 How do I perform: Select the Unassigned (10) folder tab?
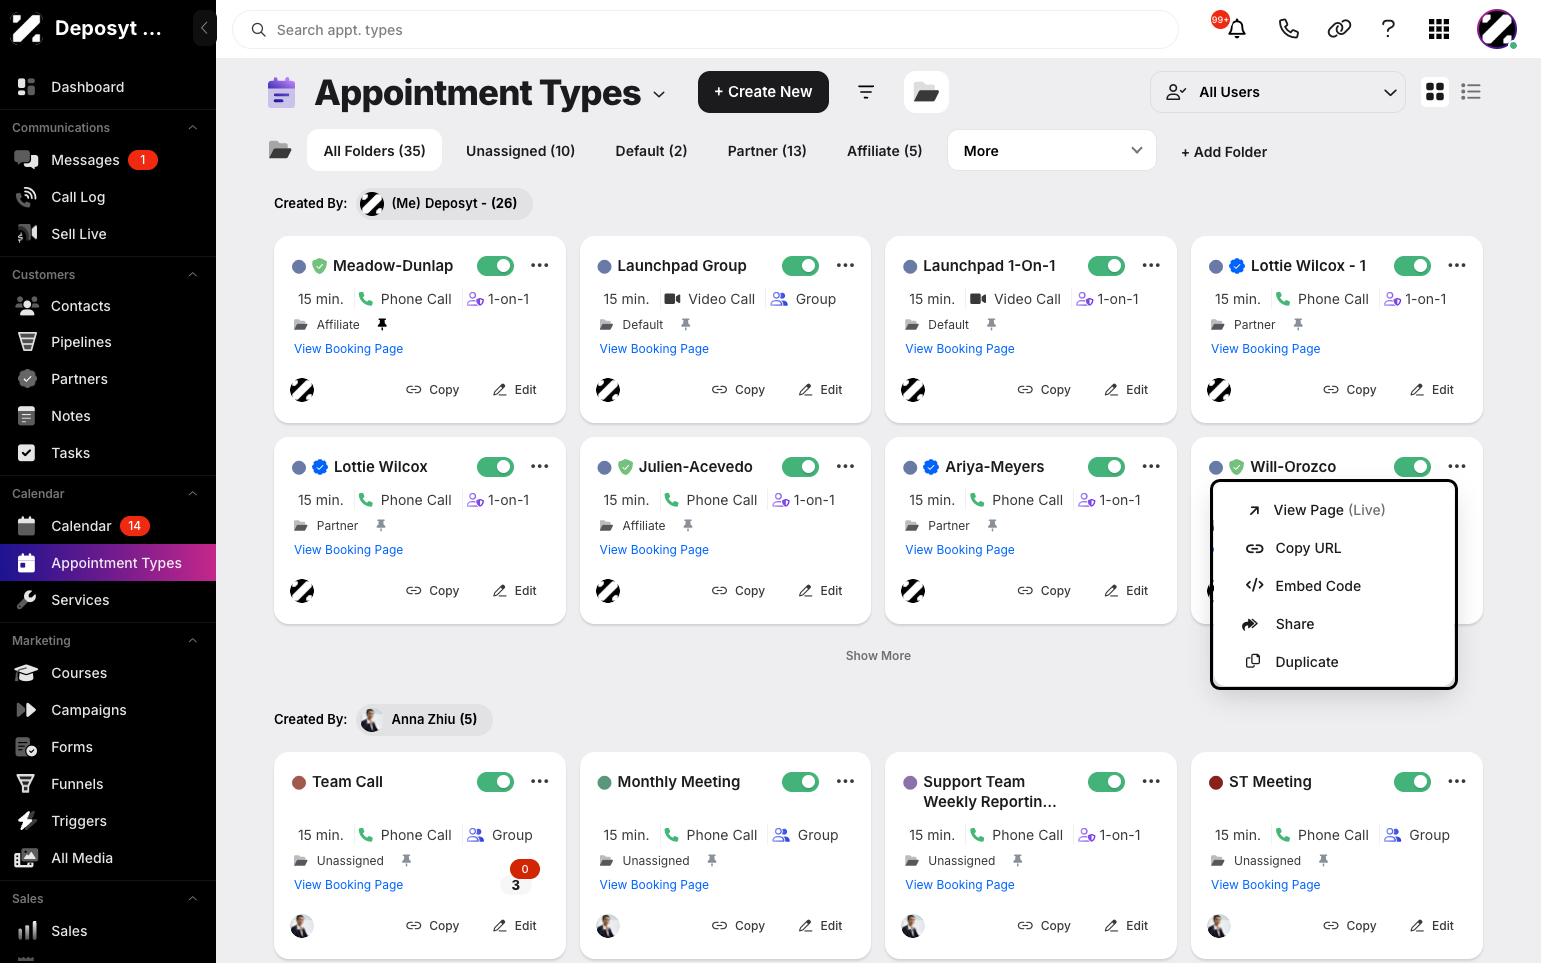[x=520, y=151]
